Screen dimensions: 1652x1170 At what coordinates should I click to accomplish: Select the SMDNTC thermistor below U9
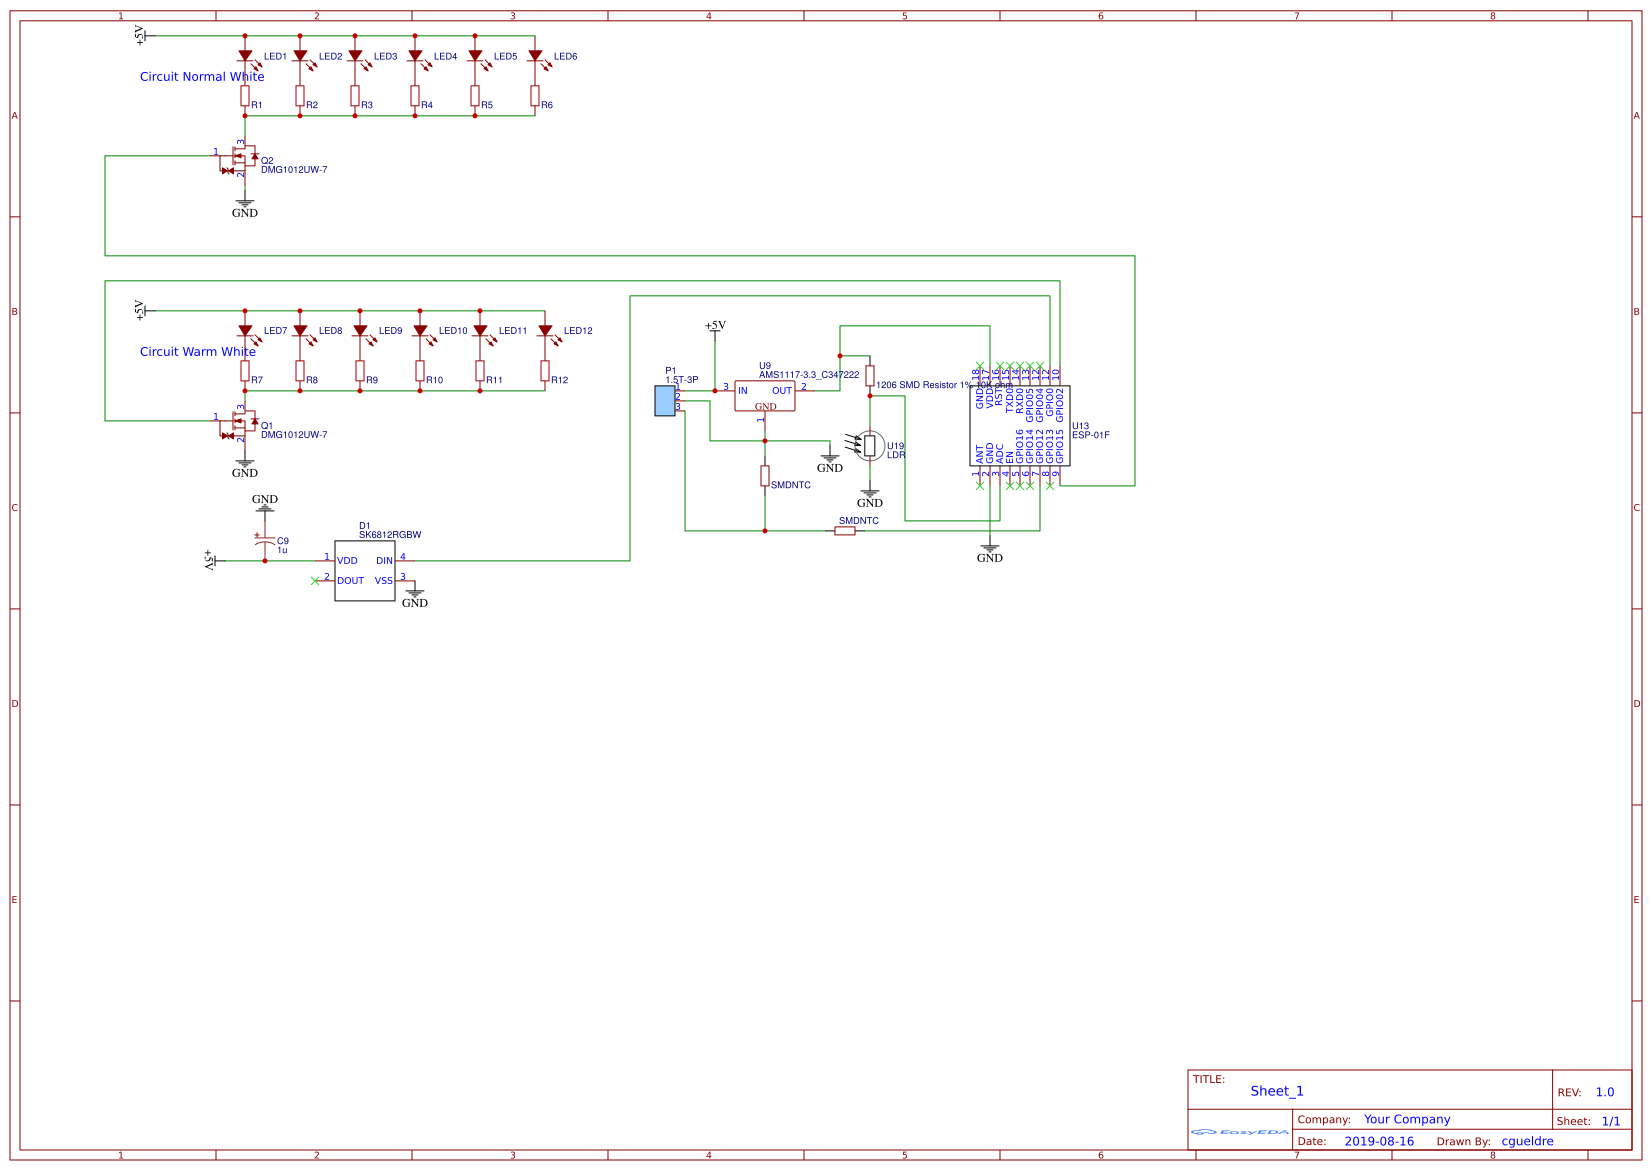[765, 477]
